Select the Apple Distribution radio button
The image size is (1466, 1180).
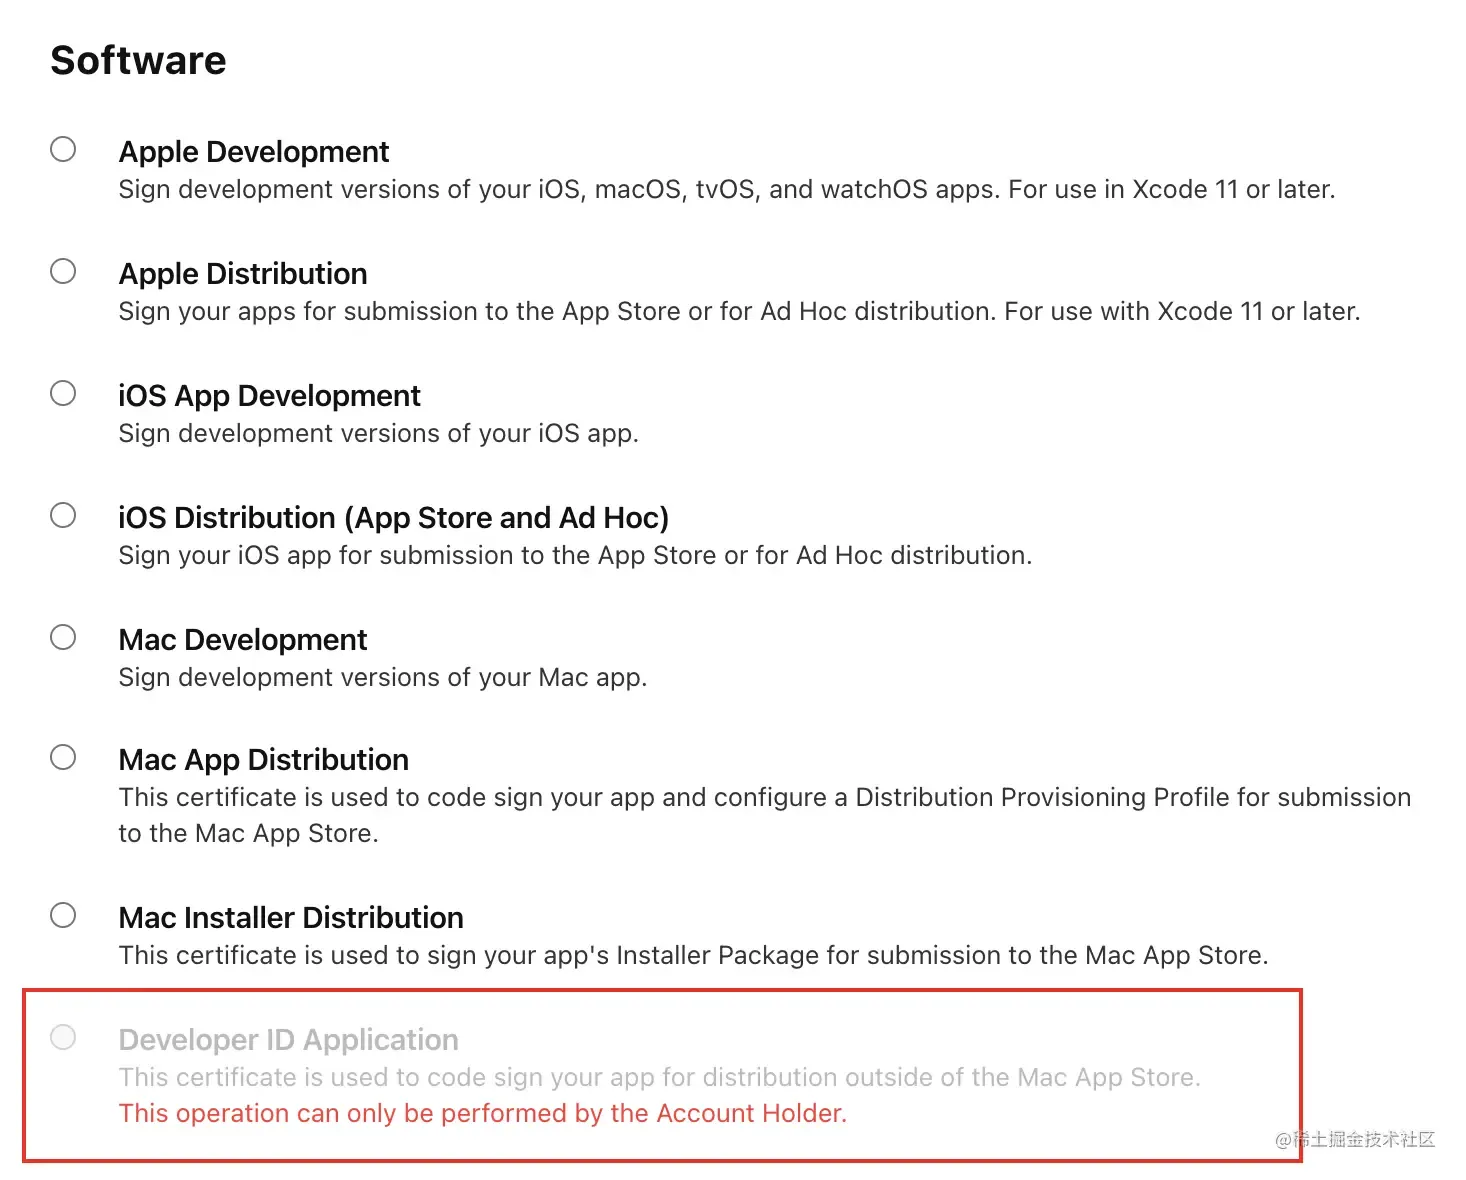[63, 271]
